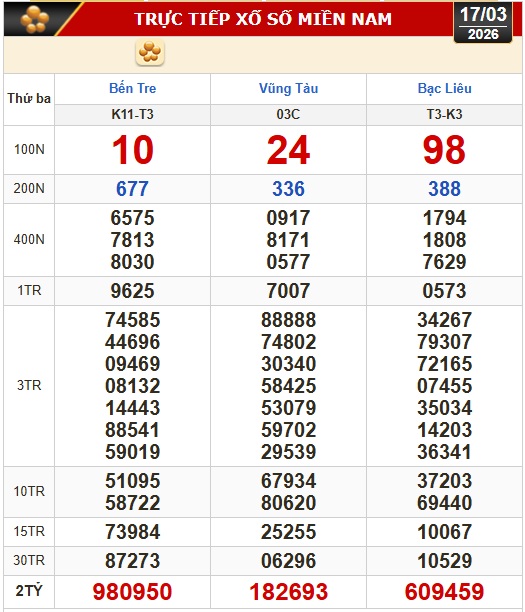Click the 15TR number 10067
The image size is (525, 612).
coord(445,532)
